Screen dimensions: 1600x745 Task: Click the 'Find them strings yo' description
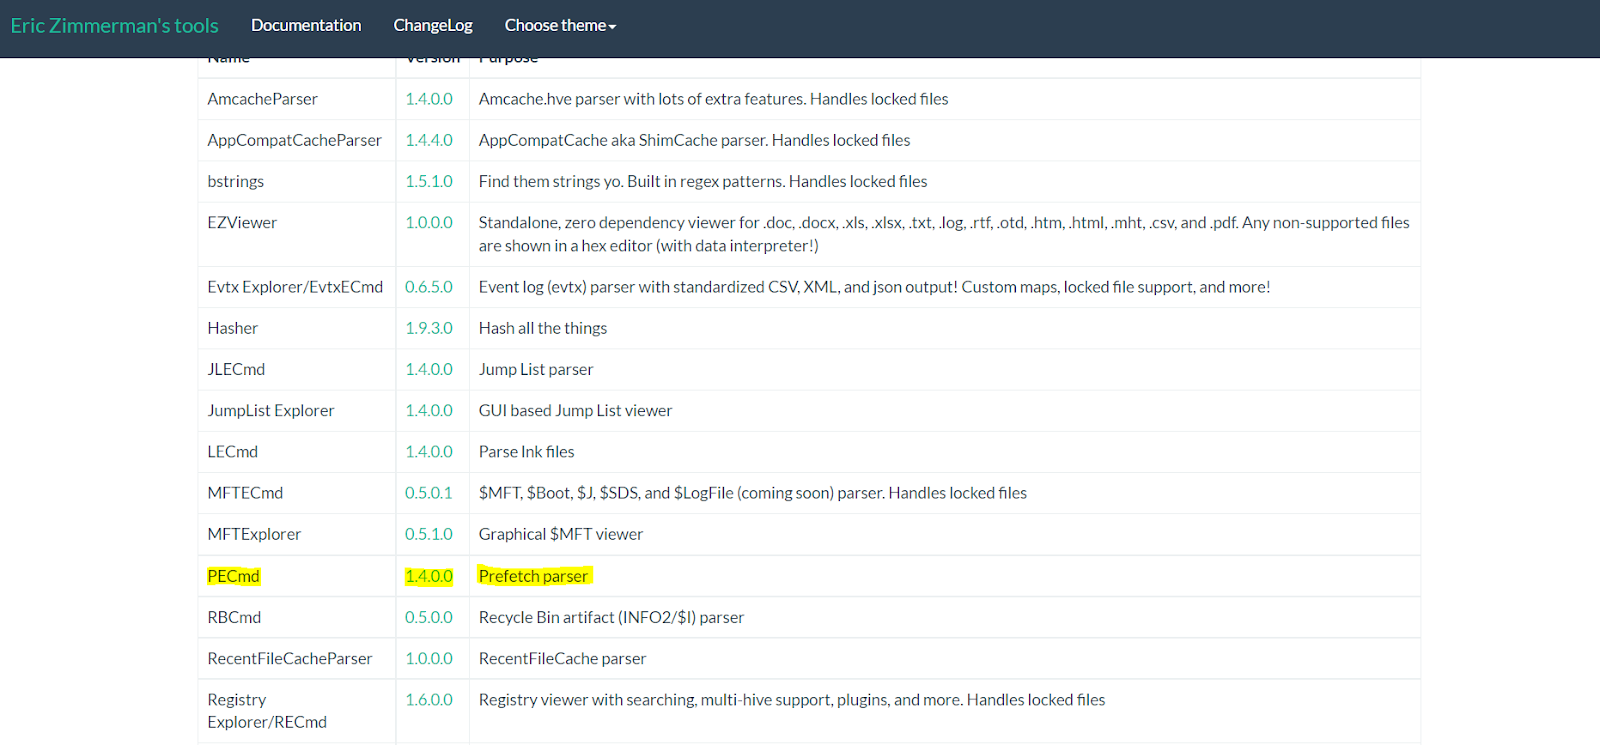703,181
